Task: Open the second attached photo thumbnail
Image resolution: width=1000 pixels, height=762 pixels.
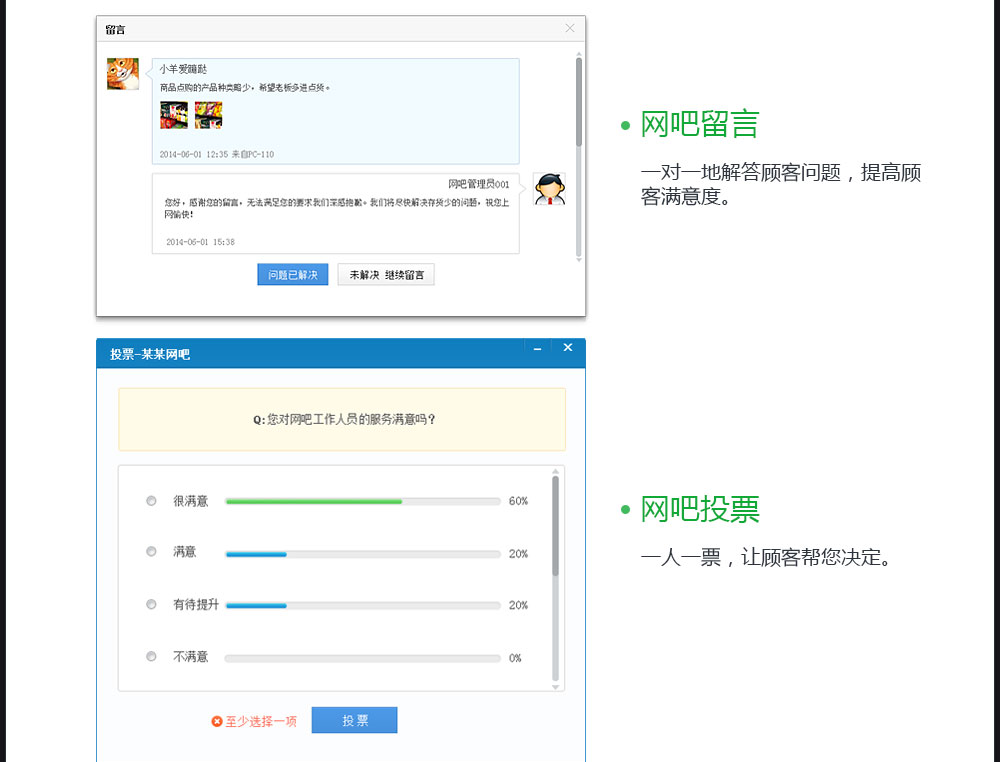Action: pos(208,115)
